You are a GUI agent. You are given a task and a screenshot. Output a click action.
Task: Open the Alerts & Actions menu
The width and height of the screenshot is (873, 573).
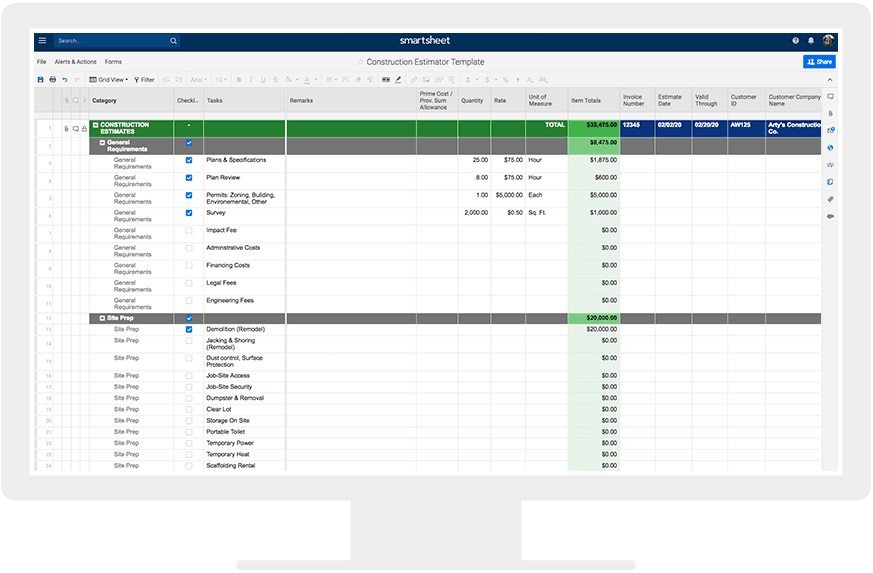click(x=75, y=62)
